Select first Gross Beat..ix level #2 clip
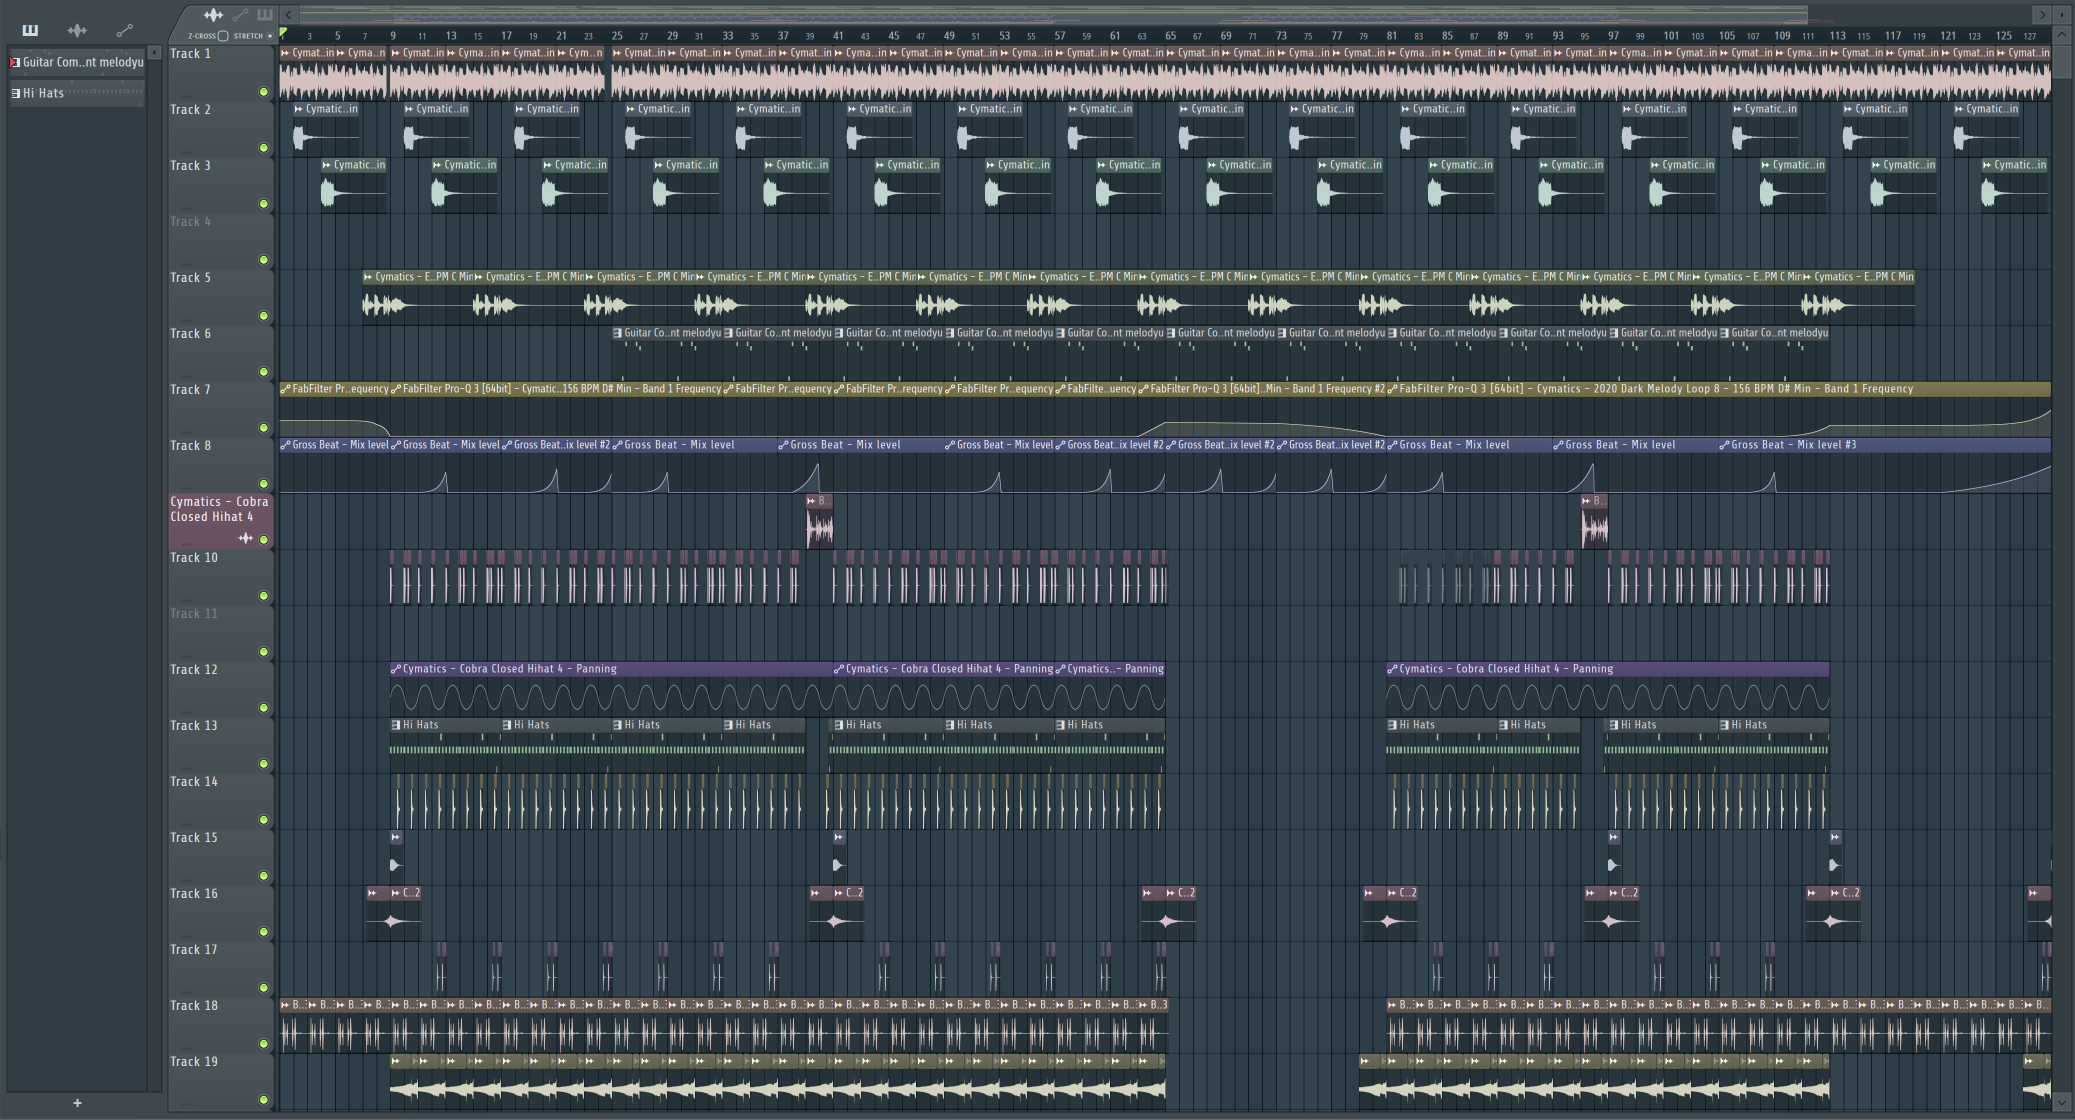This screenshot has width=2075, height=1120. point(556,467)
